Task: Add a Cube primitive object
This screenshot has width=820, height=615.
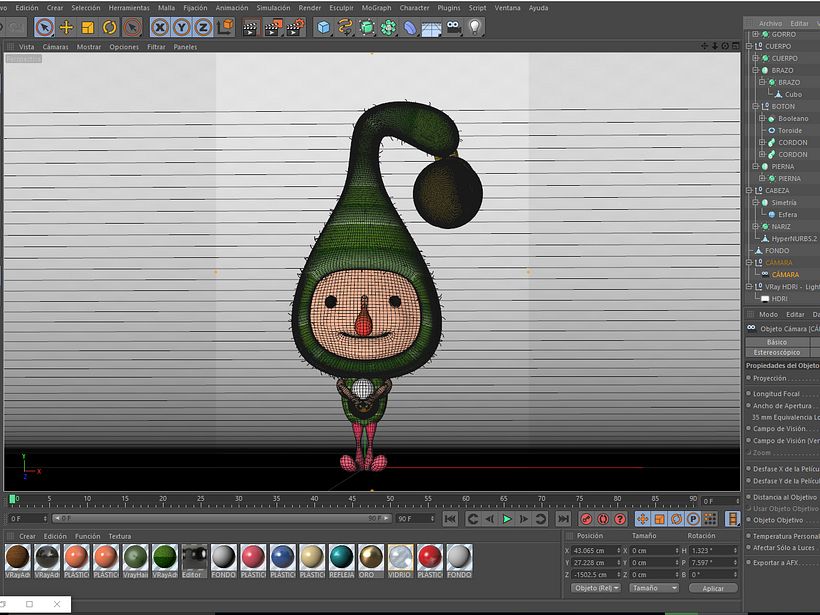Action: point(324,27)
